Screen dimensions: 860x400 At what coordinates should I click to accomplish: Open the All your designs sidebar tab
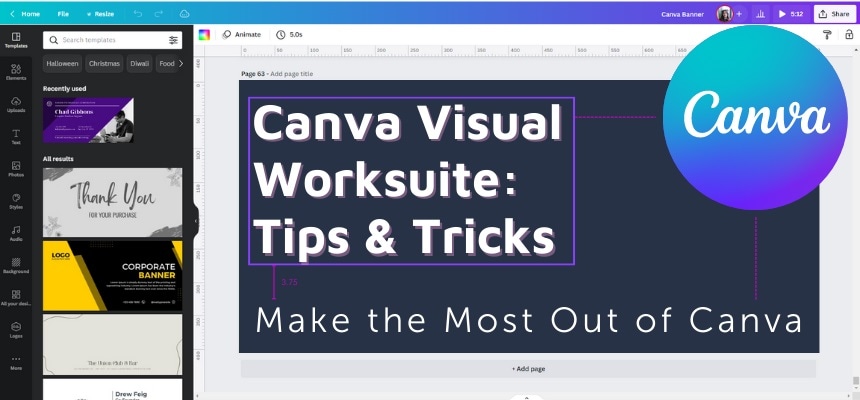[x=16, y=298]
